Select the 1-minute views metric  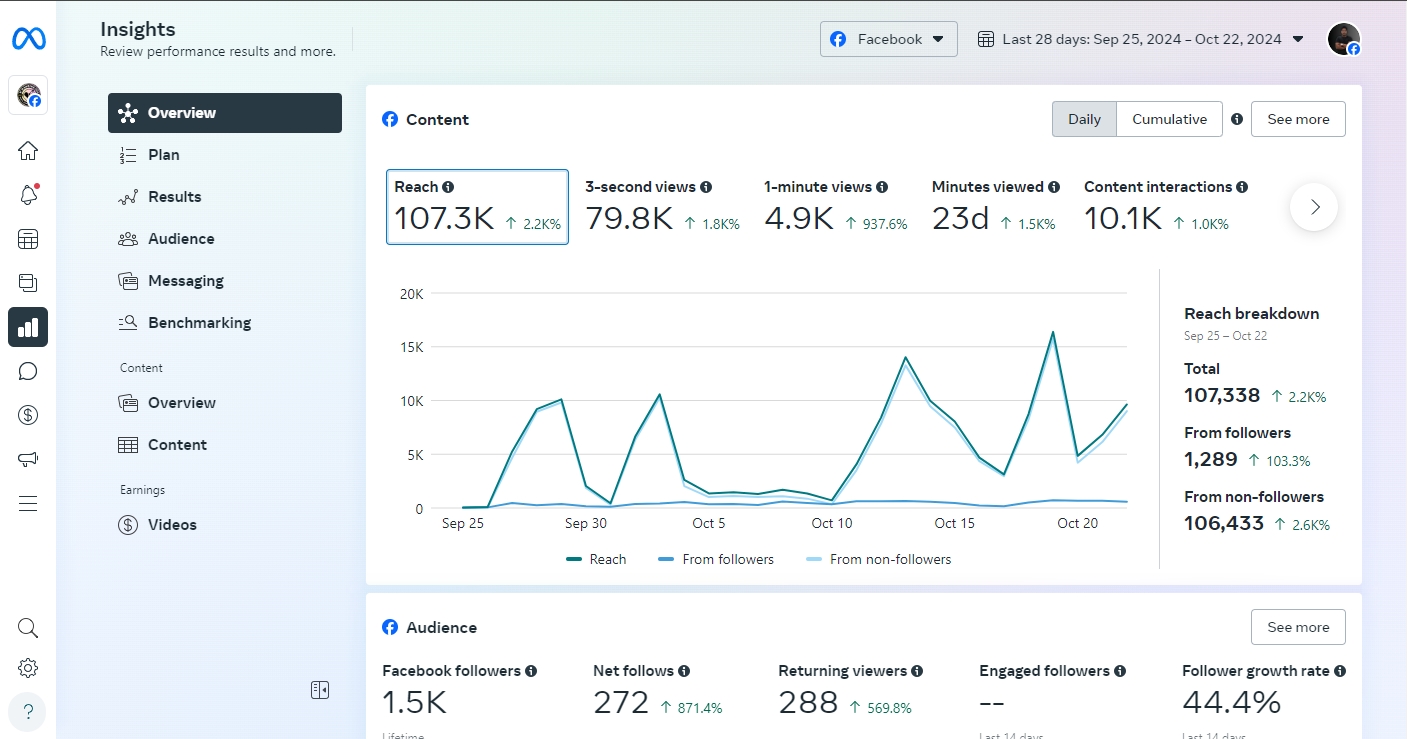(x=835, y=207)
